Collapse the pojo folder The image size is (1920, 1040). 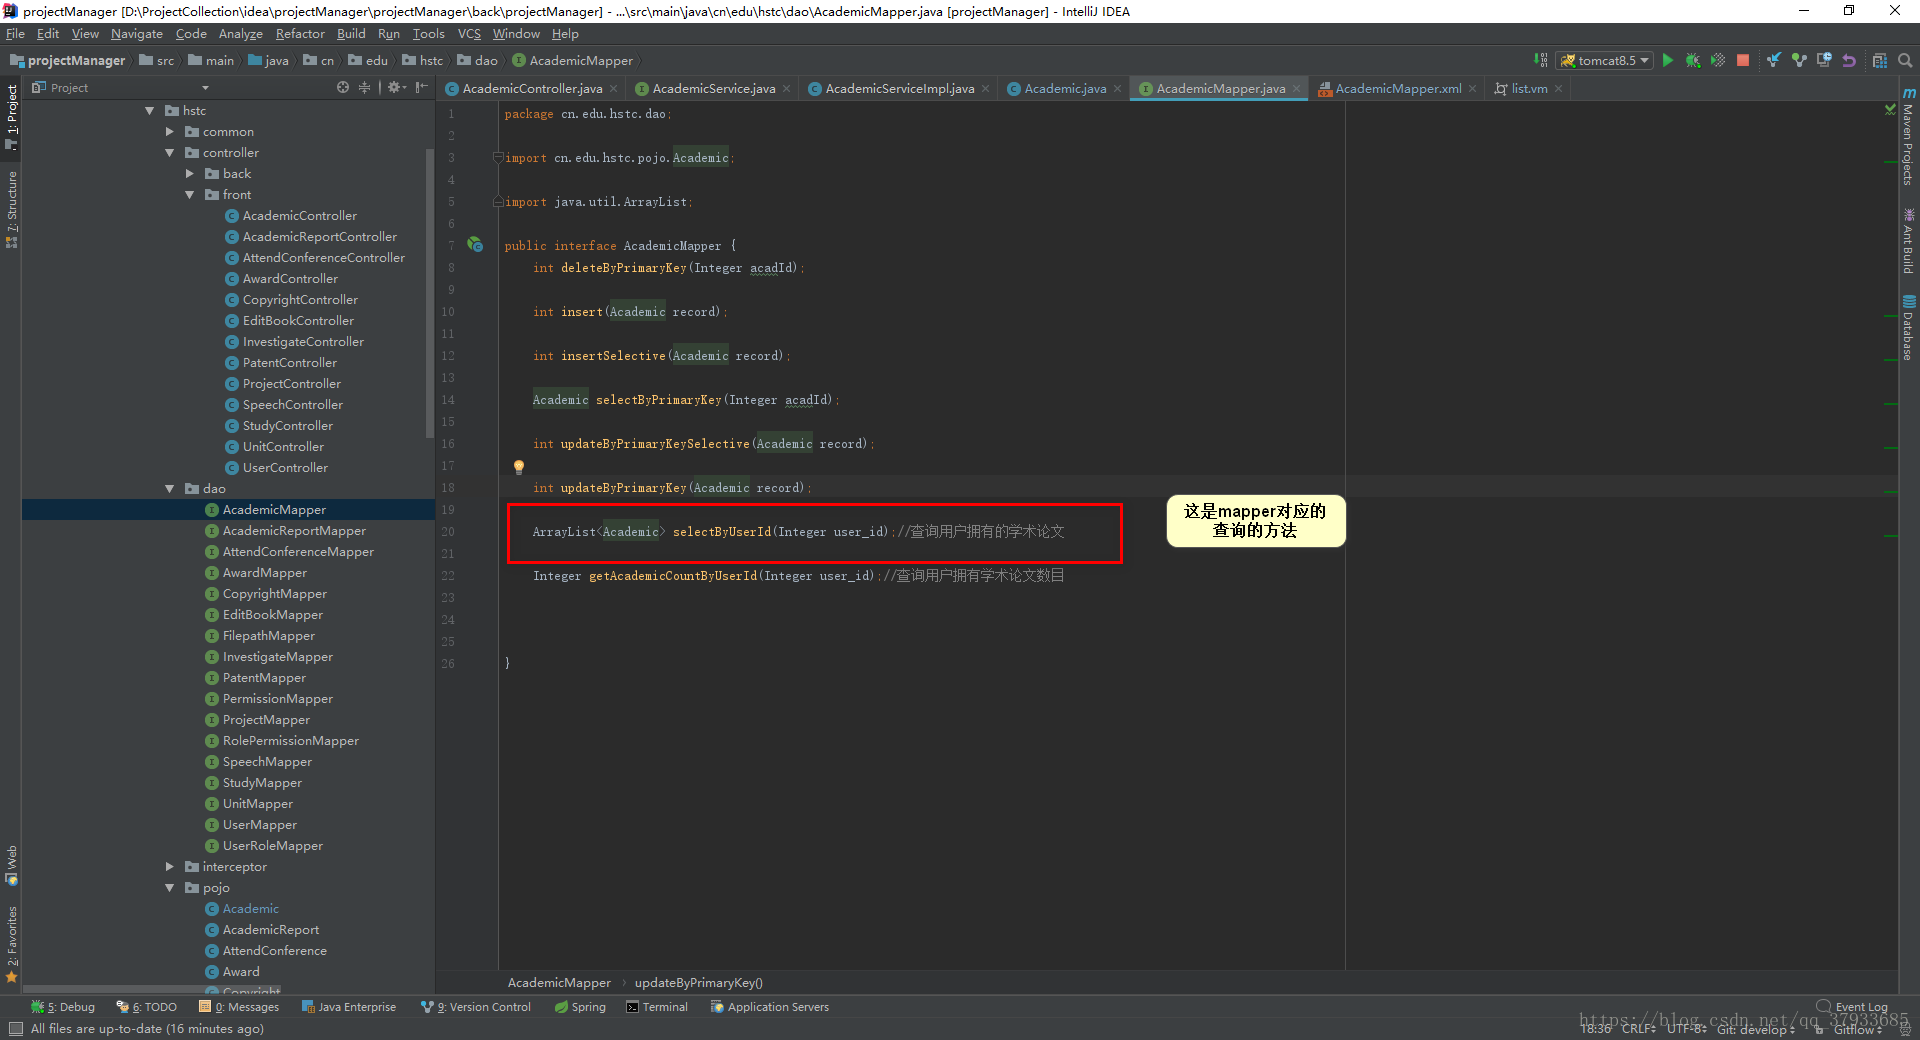tap(170, 888)
